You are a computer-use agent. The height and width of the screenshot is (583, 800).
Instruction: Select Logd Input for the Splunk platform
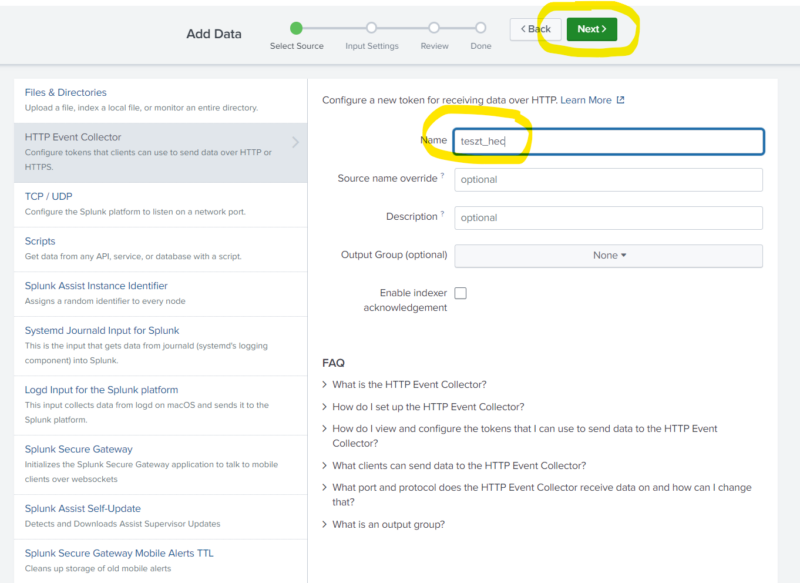click(161, 405)
